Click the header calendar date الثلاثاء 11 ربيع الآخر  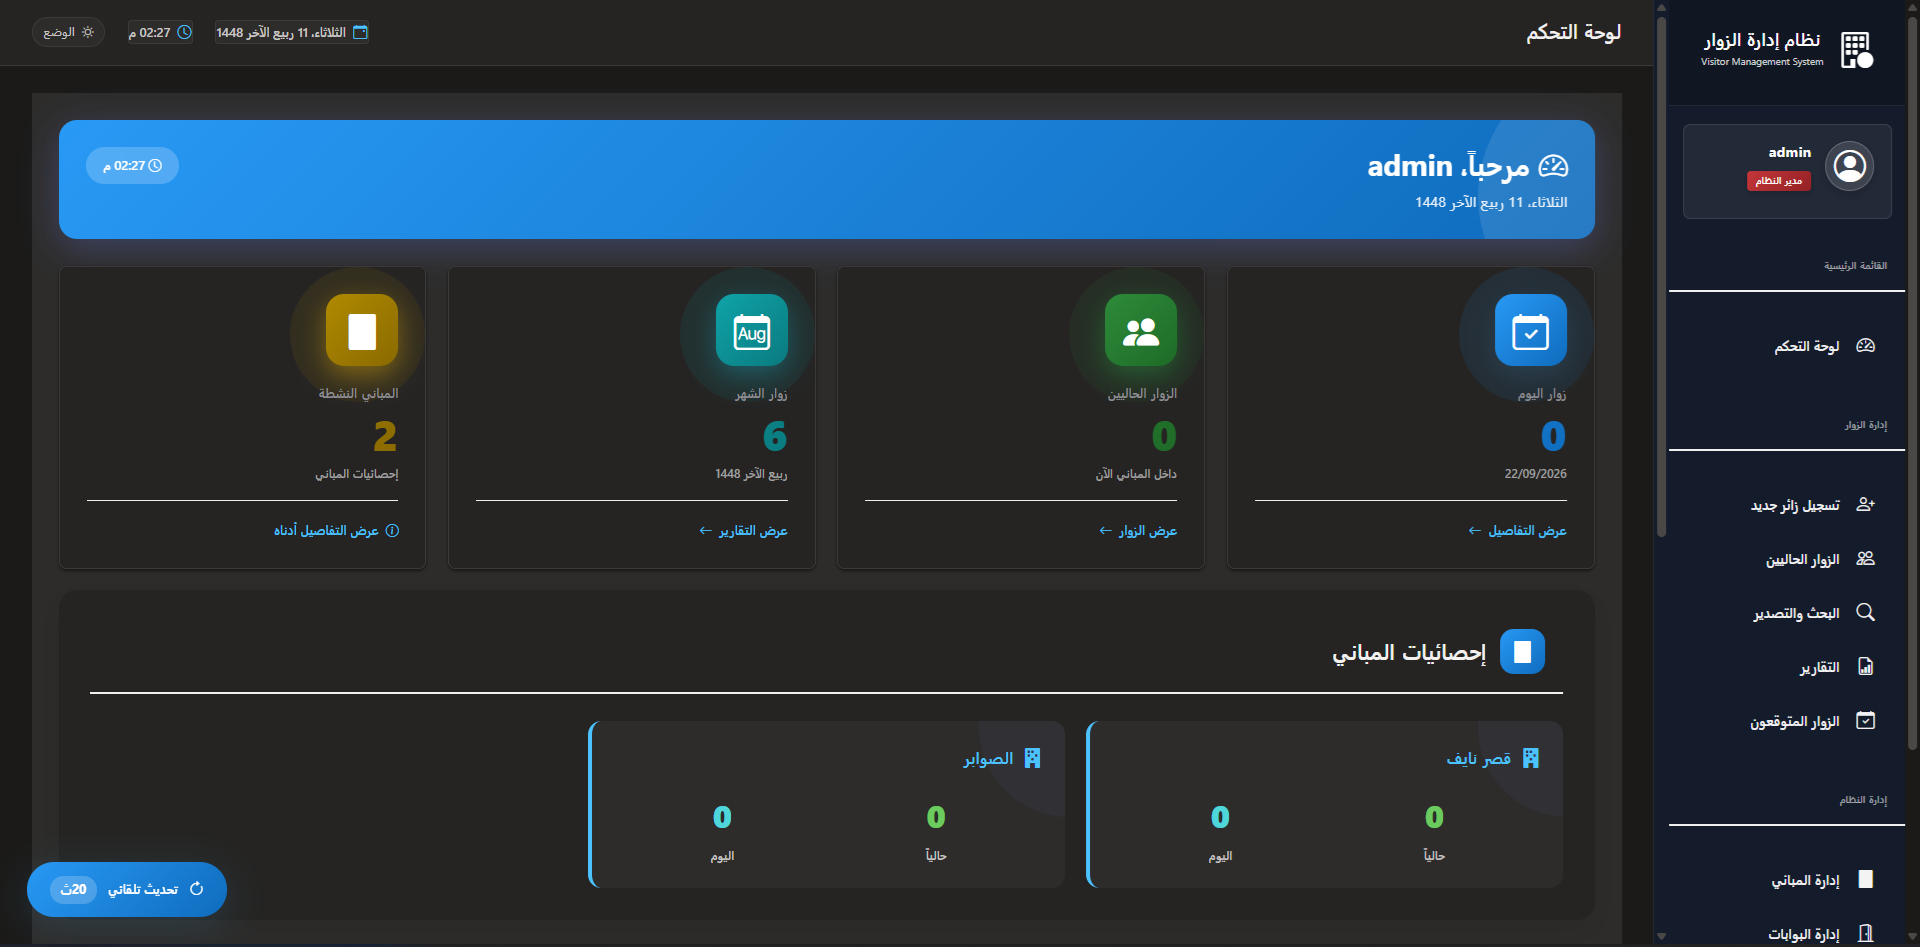(292, 32)
